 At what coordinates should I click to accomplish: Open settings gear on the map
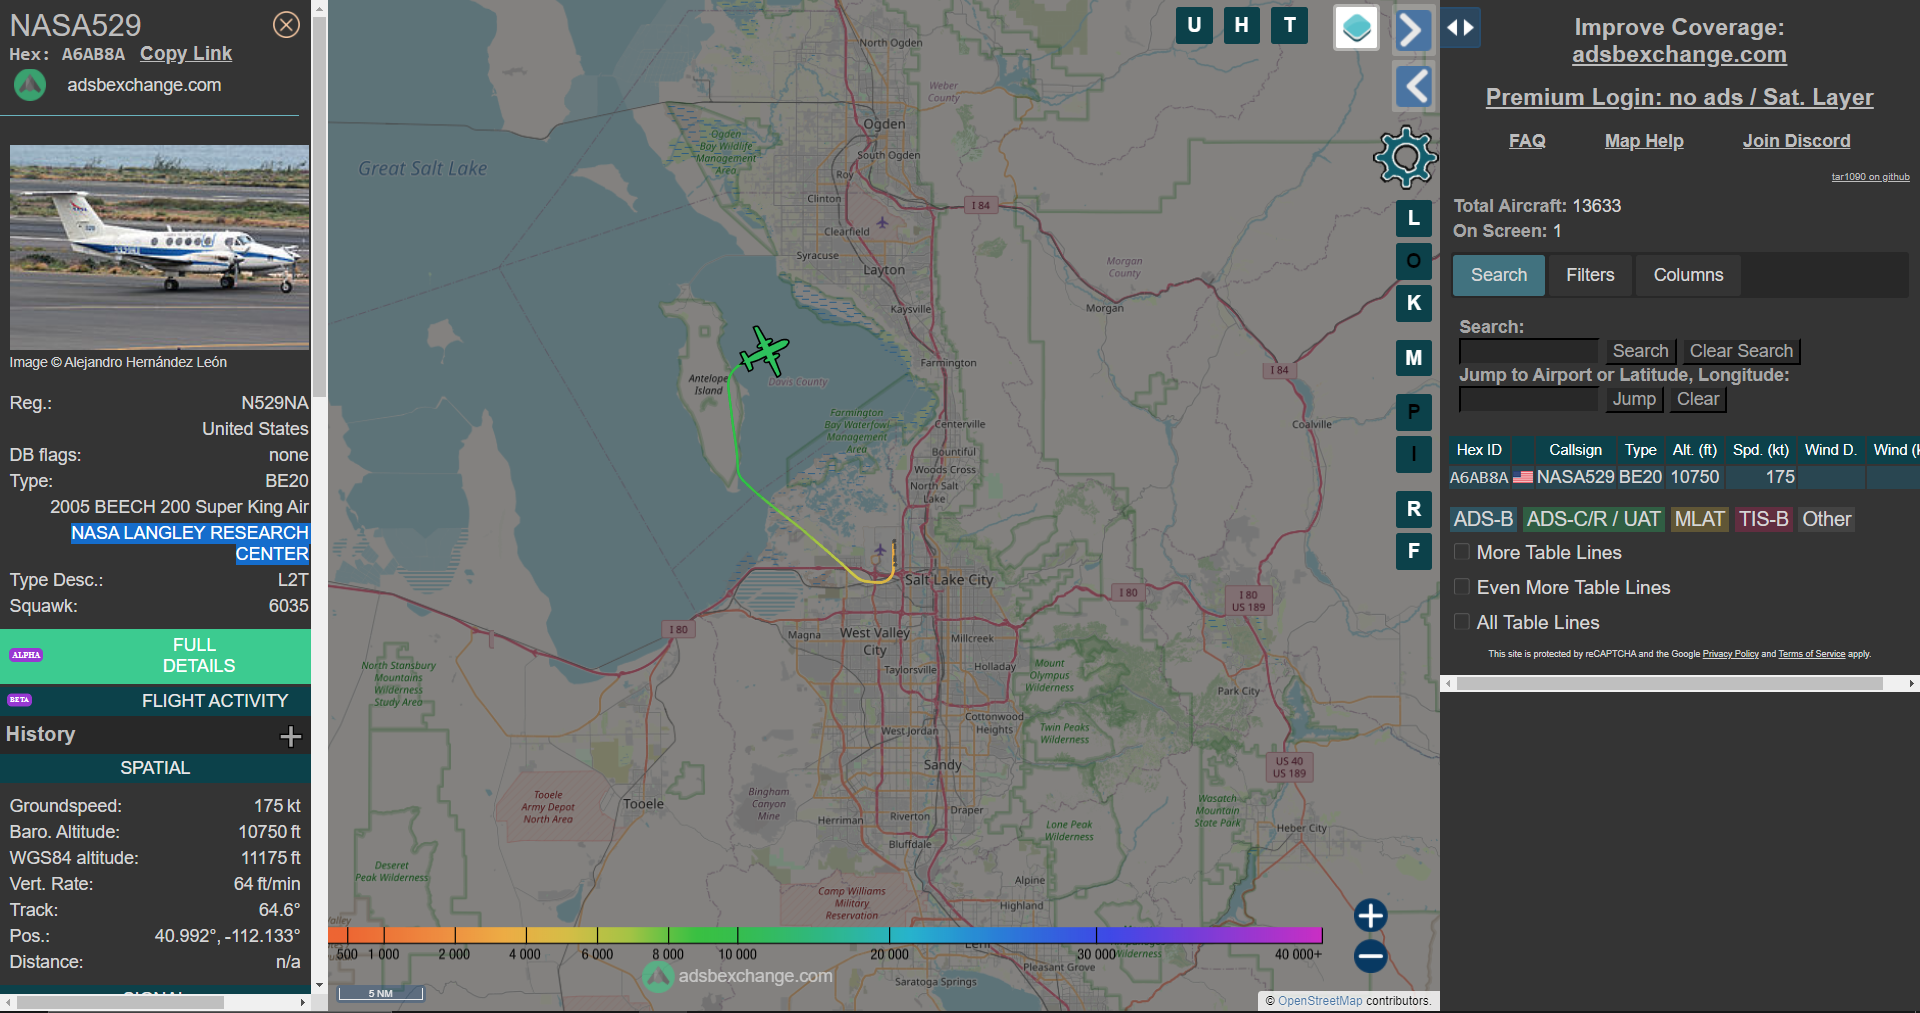(1405, 157)
